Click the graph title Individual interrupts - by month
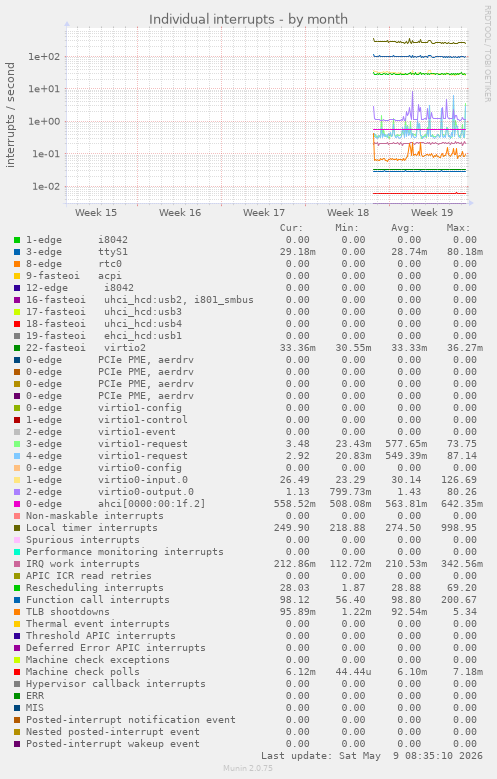497x779 pixels. click(x=248, y=19)
